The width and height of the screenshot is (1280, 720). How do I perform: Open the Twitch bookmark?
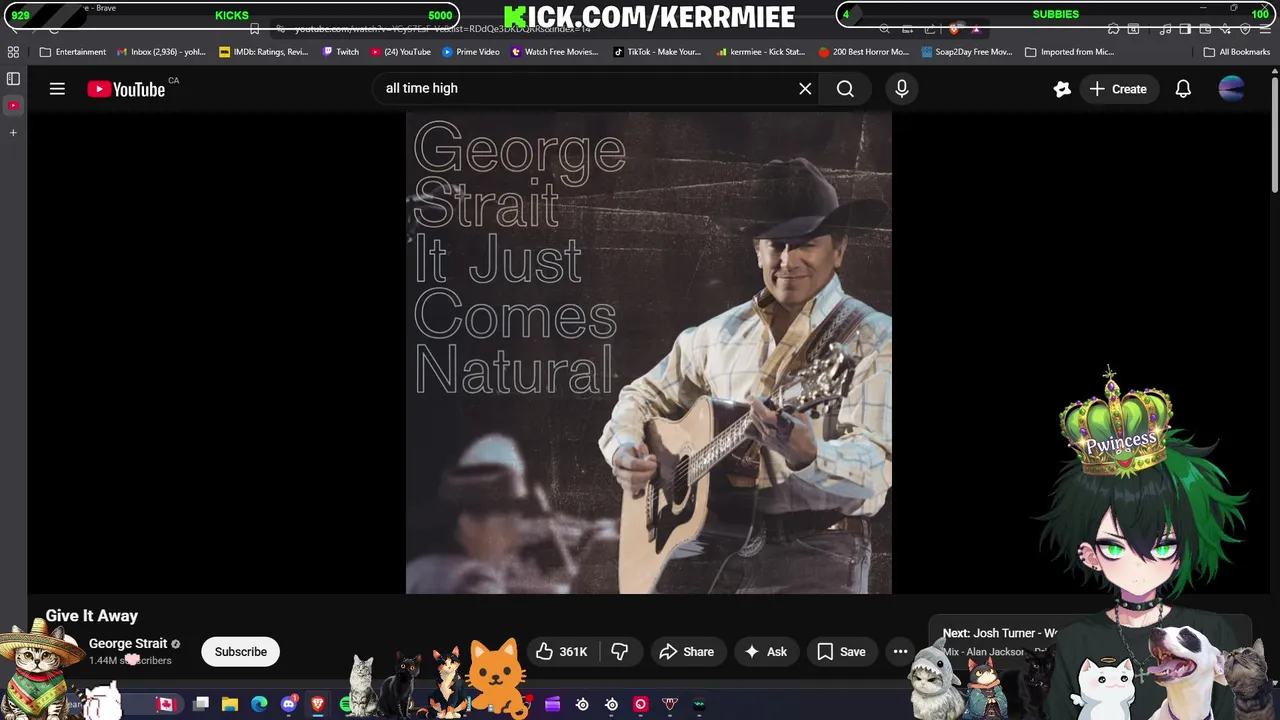tap(341, 52)
